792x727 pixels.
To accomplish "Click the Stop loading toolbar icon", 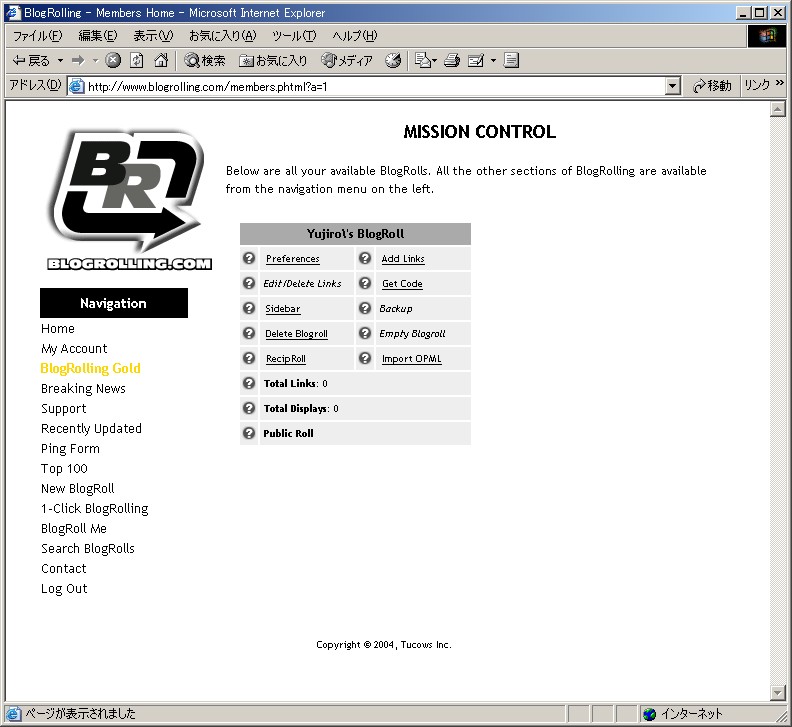I will click(x=113, y=61).
